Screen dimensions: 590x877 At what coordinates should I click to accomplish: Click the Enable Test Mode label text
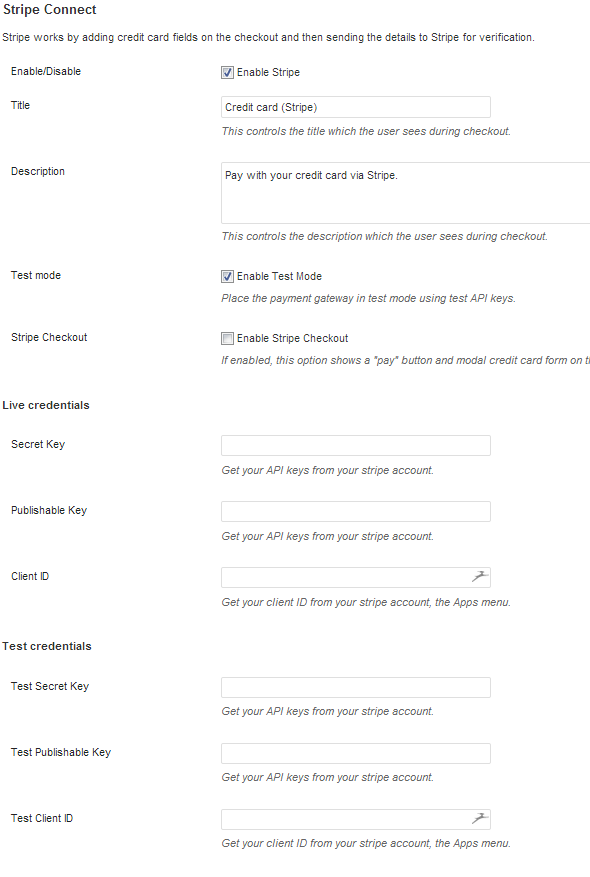coord(279,276)
